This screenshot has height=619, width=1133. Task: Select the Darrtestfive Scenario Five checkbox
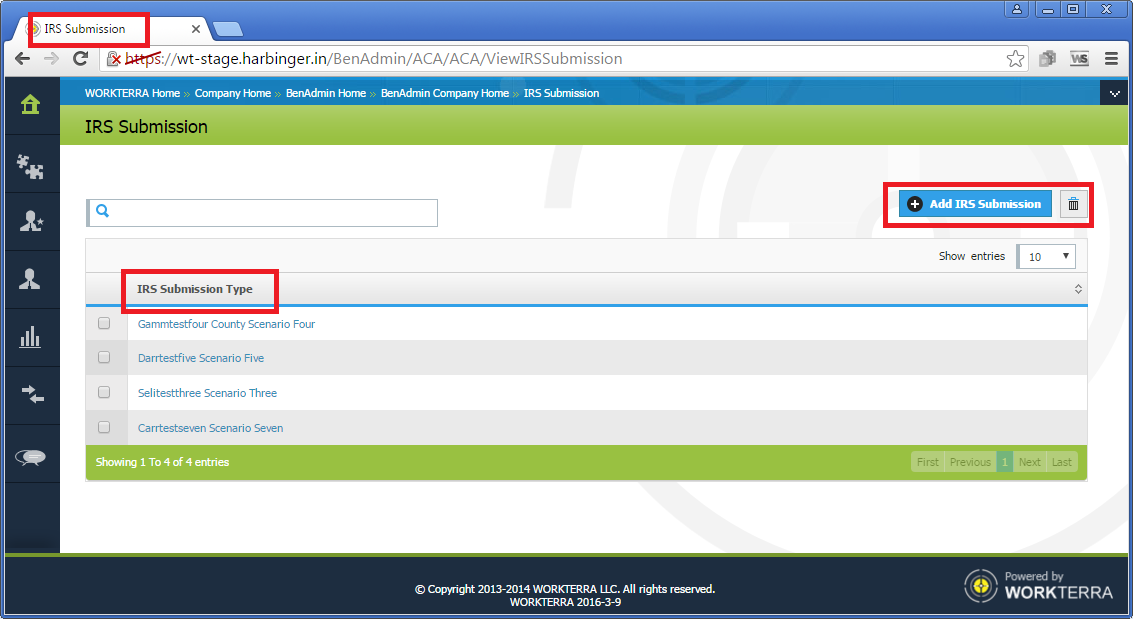pos(104,358)
